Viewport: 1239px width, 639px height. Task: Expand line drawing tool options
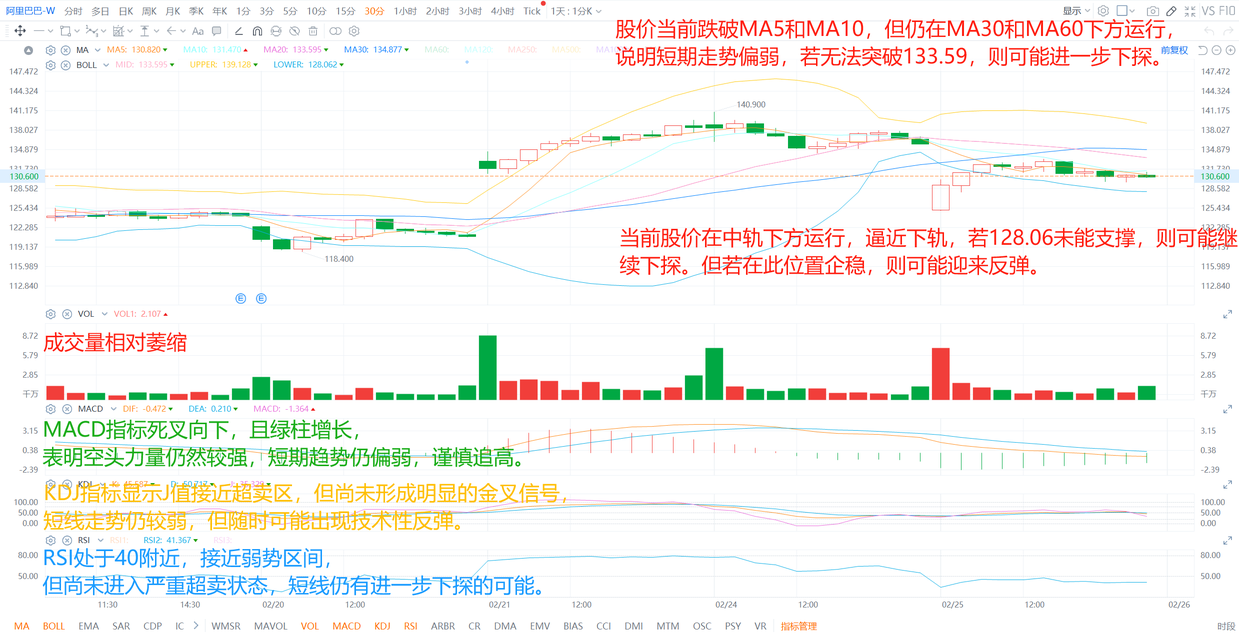tap(50, 31)
